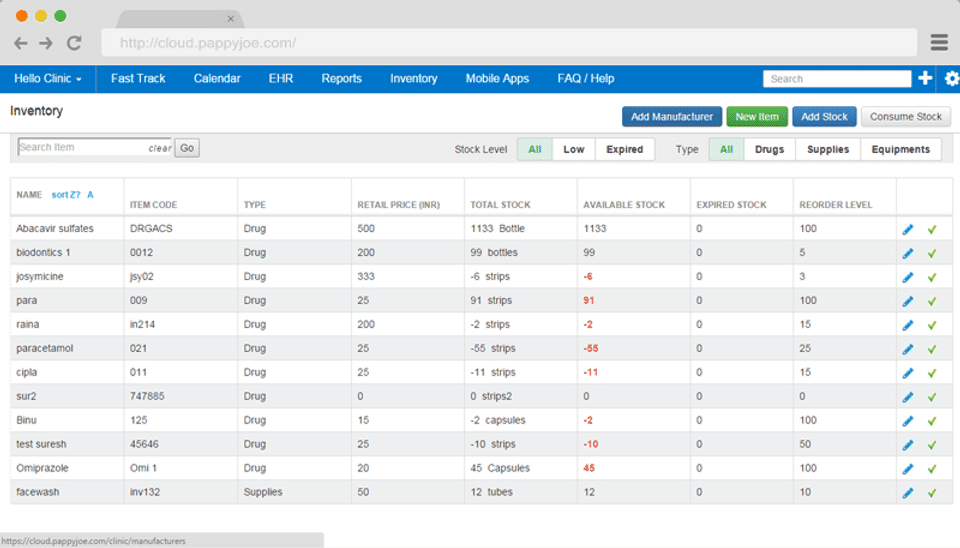The height and width of the screenshot is (548, 960).
Task: Click the Add Stock button
Action: [x=824, y=116]
